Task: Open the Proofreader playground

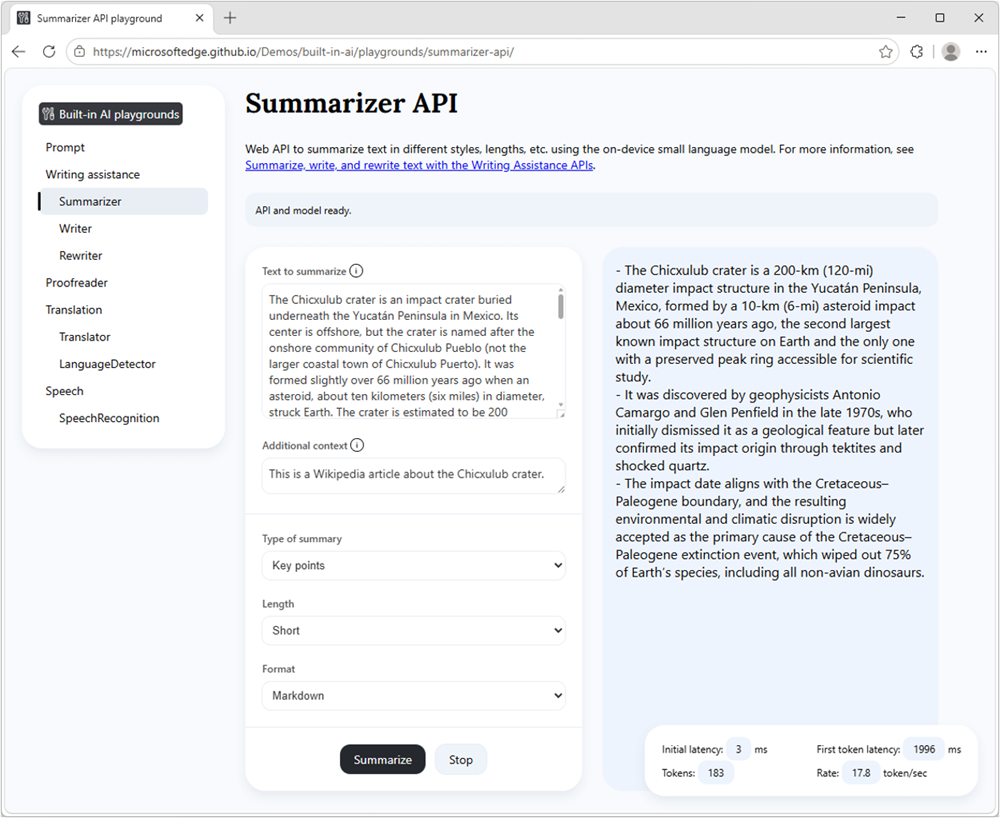Action: click(x=77, y=282)
